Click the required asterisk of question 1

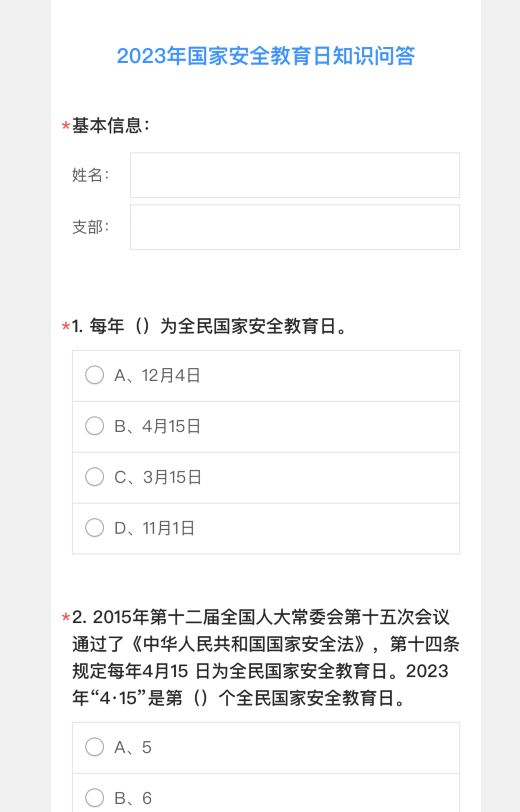point(66,328)
